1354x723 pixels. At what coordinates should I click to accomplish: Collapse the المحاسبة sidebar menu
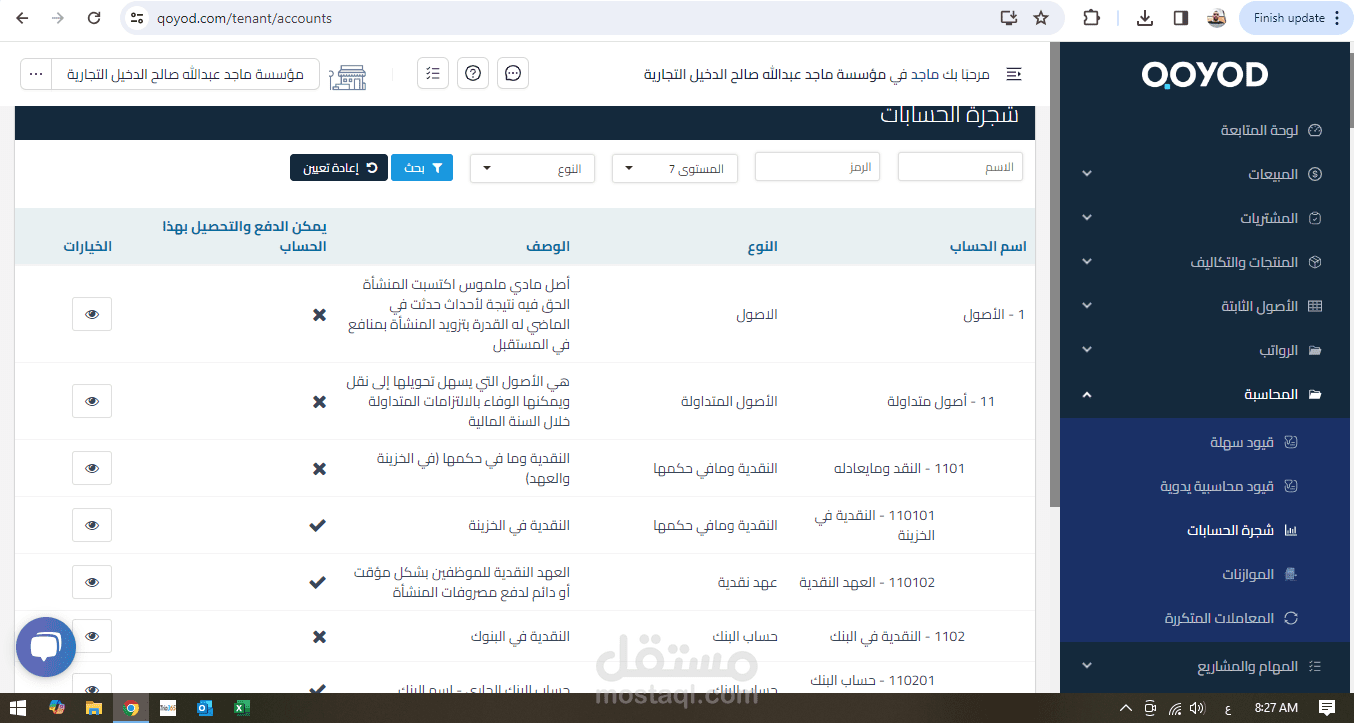pos(1205,394)
